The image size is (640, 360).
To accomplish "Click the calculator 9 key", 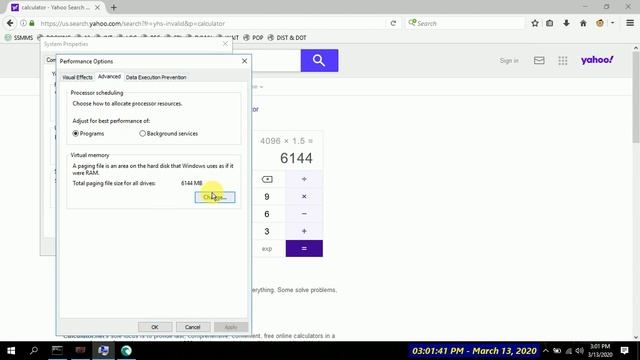I will [x=267, y=196].
